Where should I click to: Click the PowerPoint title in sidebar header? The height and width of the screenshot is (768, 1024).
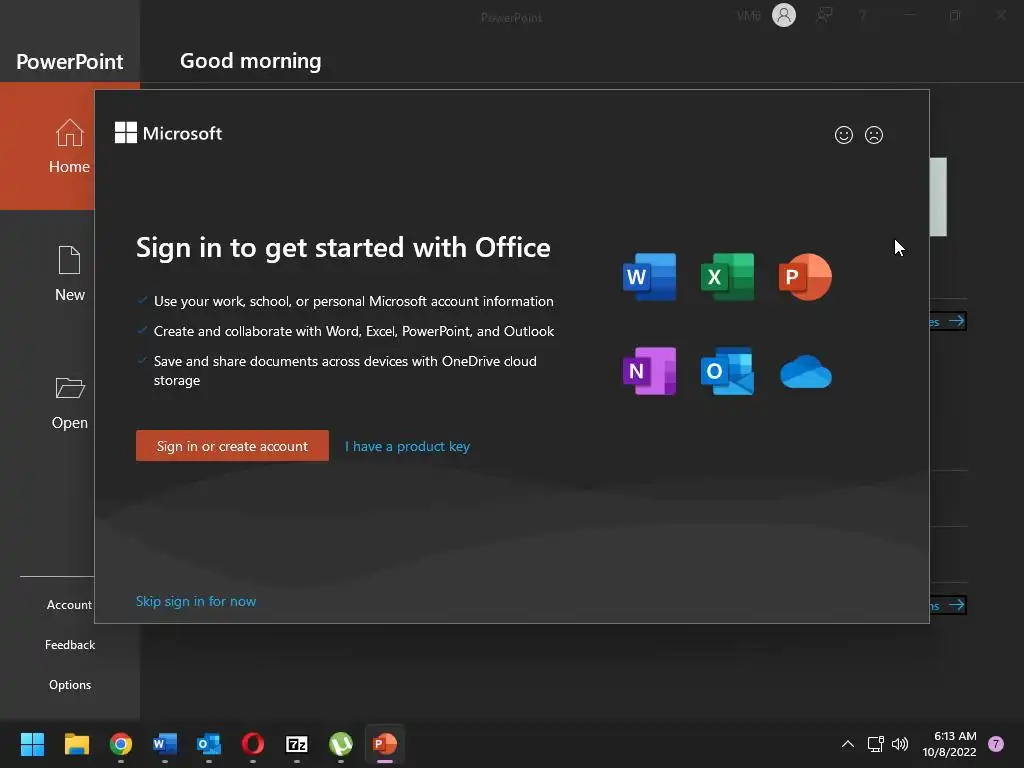[70, 61]
